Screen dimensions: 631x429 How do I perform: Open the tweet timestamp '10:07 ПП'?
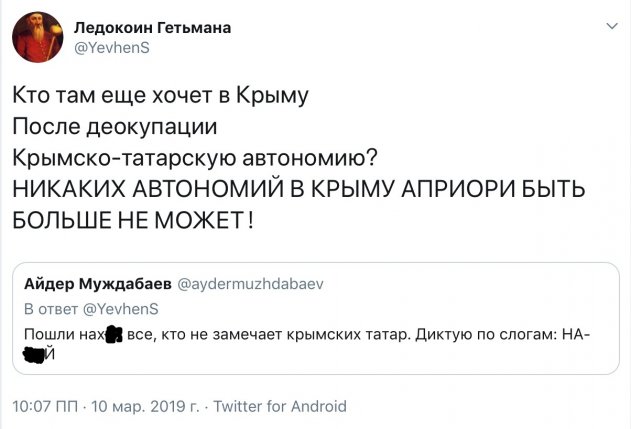[x=52, y=406]
